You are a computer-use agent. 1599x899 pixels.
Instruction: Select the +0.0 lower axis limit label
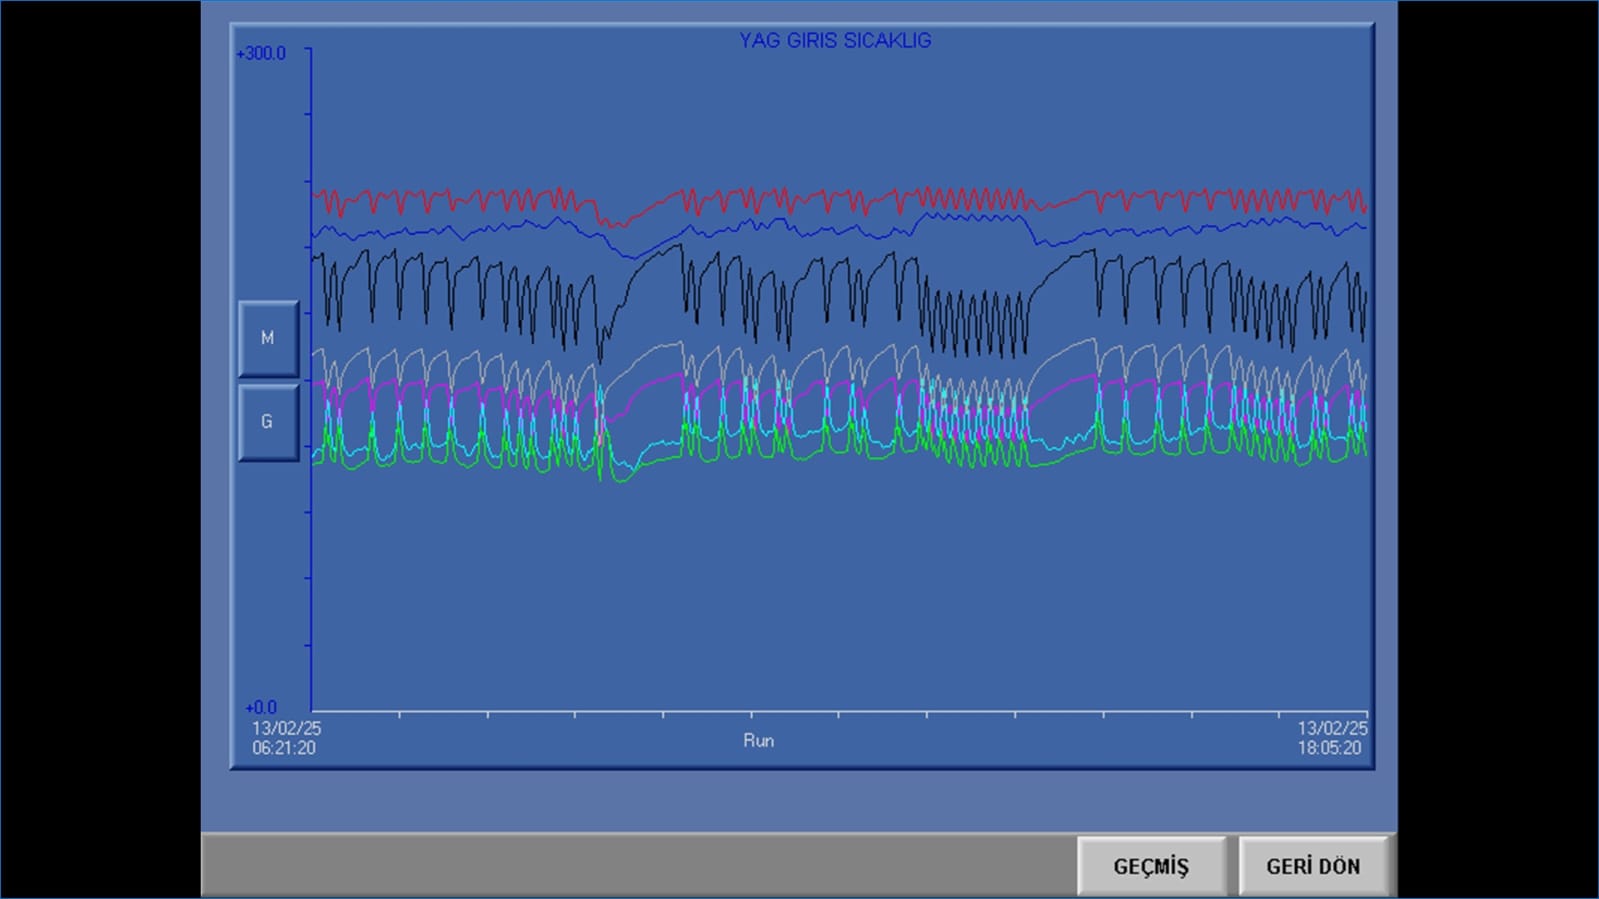261,707
